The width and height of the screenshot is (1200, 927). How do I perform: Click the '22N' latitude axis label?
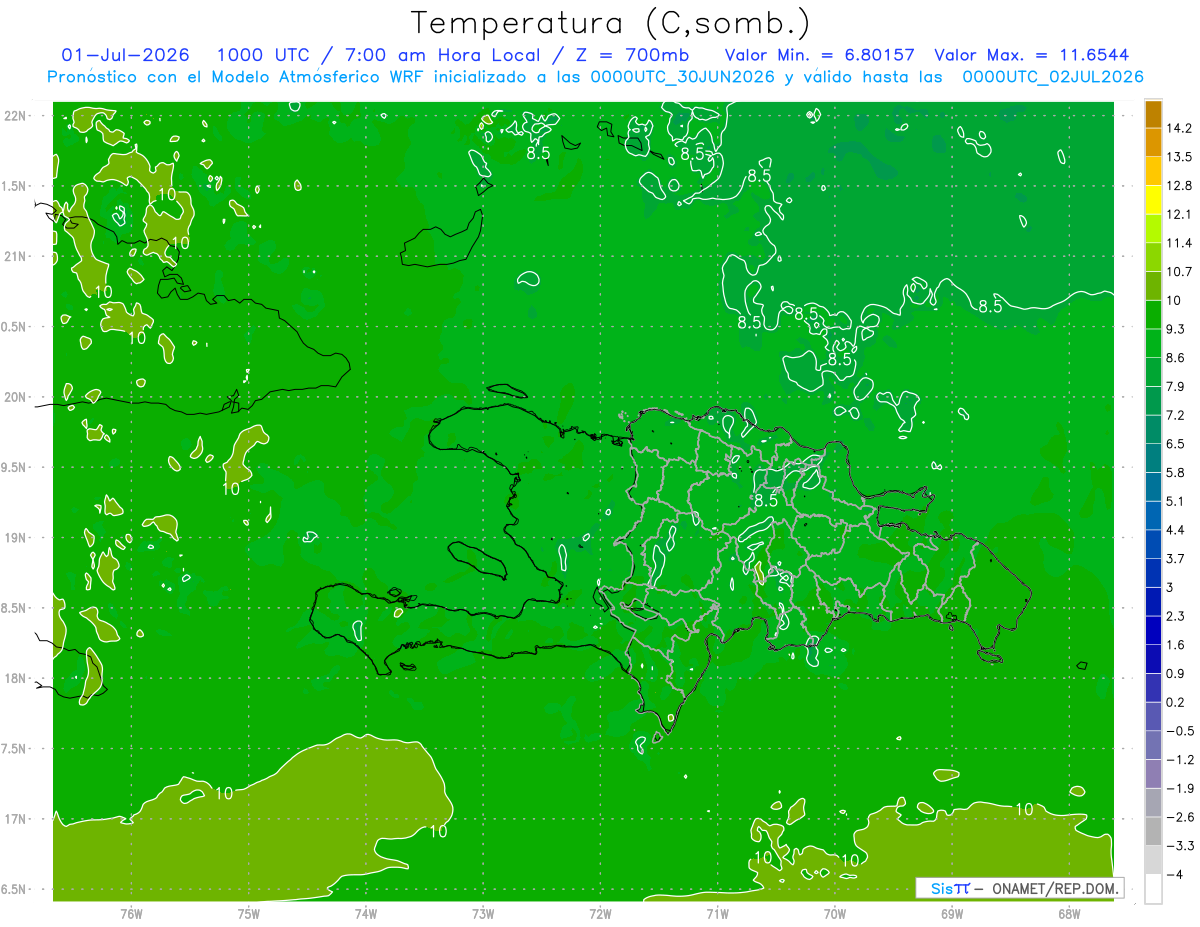pos(16,116)
